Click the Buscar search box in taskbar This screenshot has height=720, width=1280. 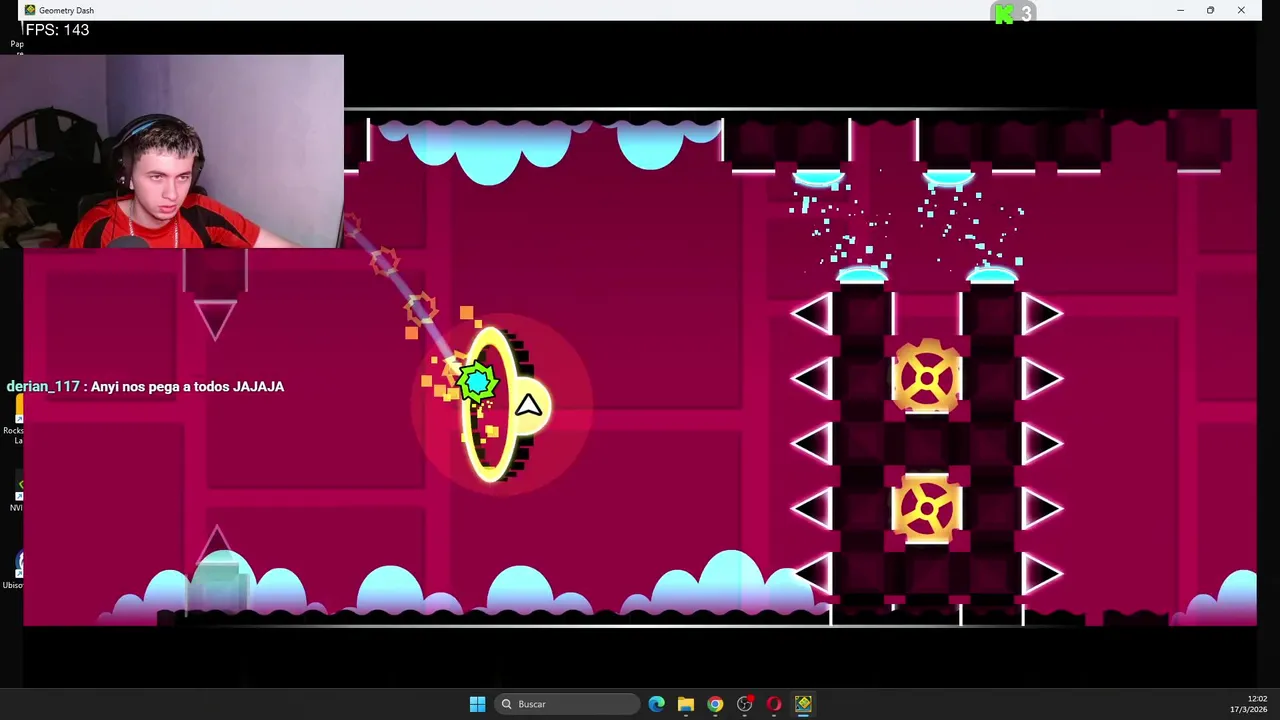(566, 704)
